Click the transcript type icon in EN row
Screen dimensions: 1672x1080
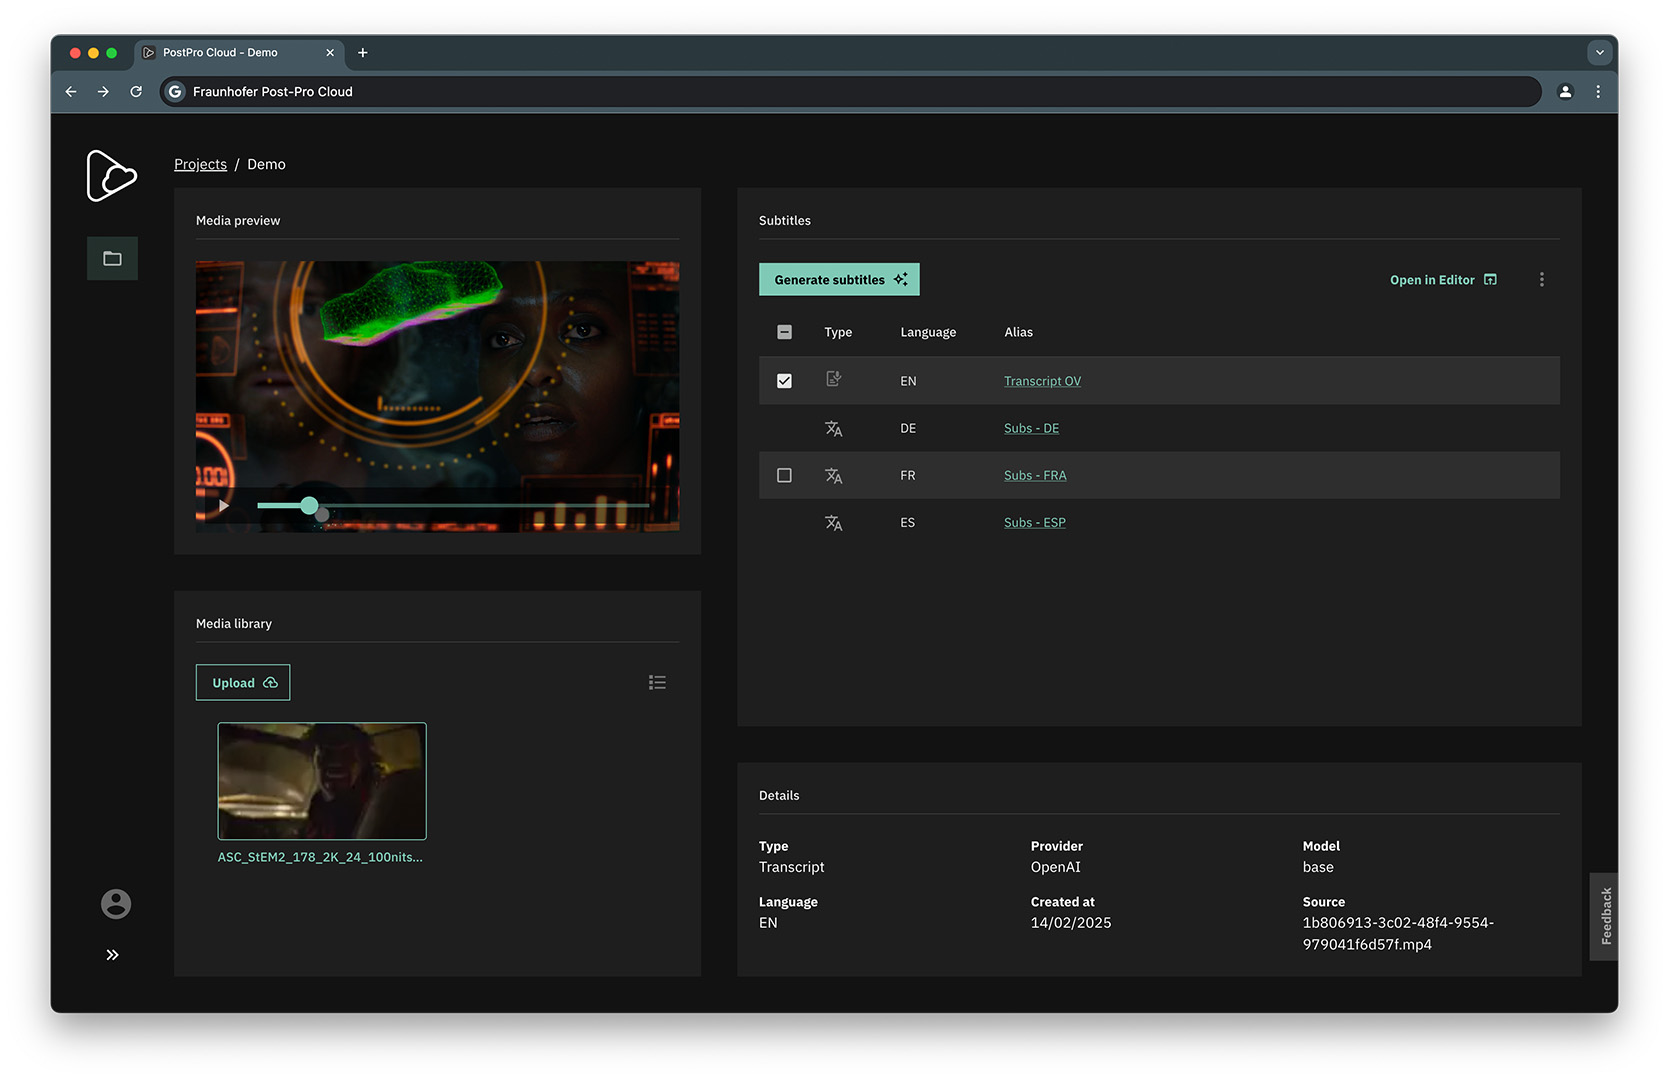(x=833, y=380)
